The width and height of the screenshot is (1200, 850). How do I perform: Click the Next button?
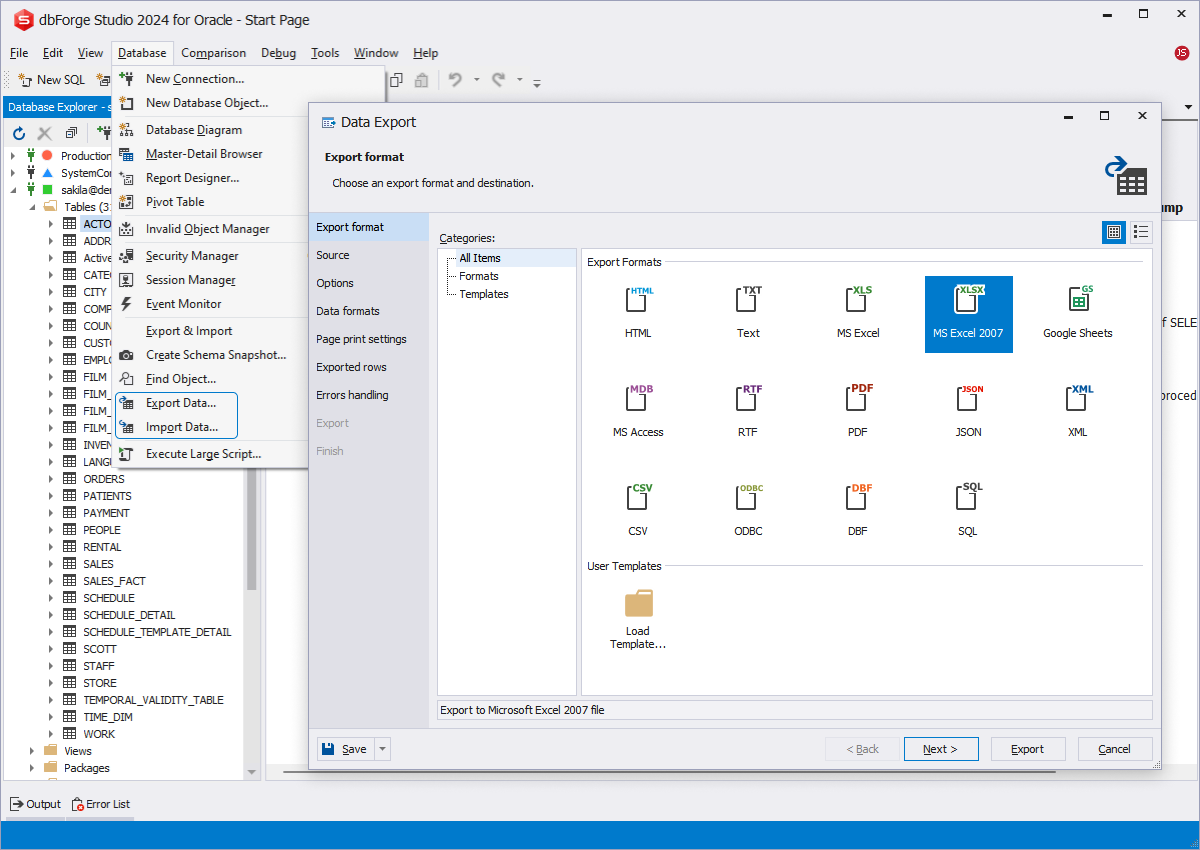[x=940, y=749]
